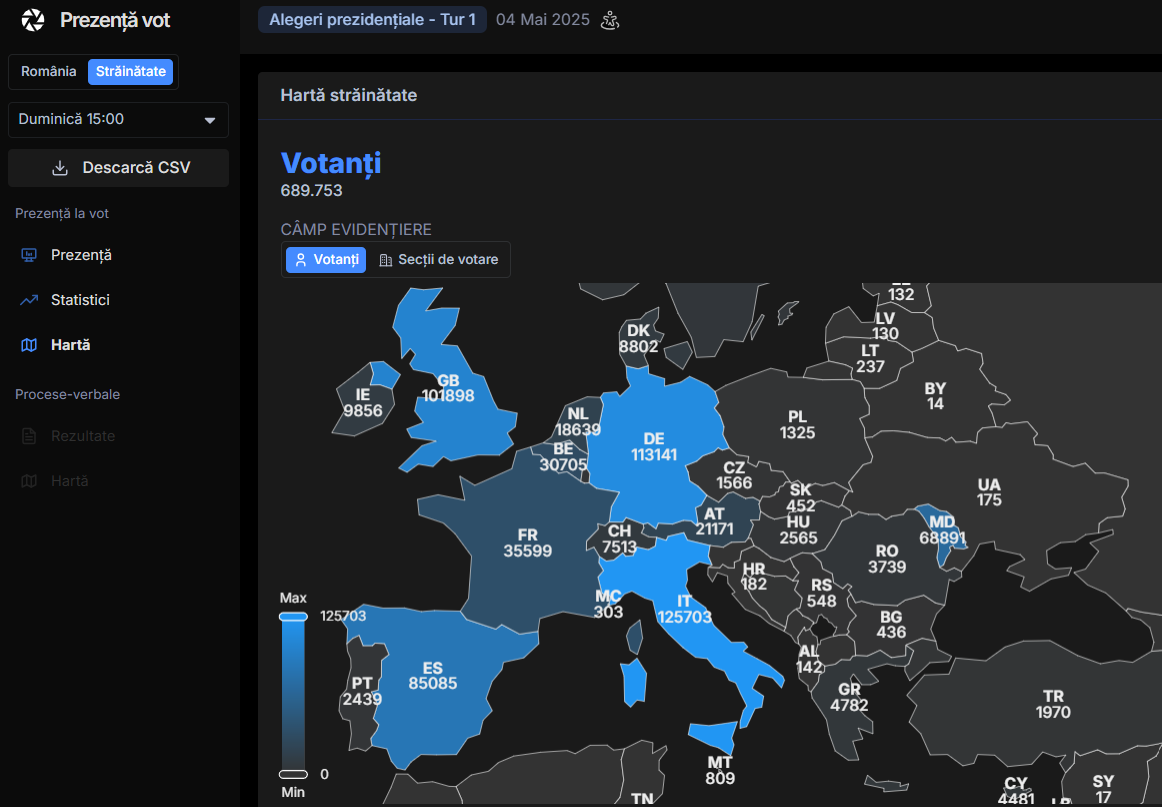Highlight map by Secții de votare
This screenshot has height=807, width=1162.
[439, 260]
